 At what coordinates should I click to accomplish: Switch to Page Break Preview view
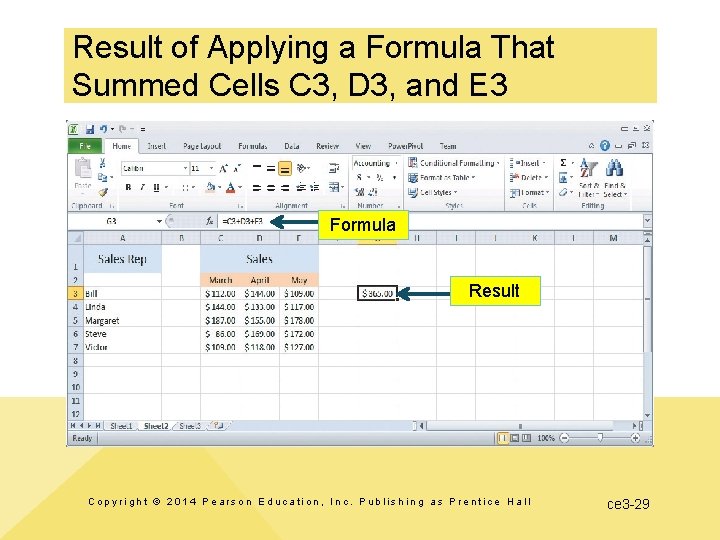tap(526, 438)
